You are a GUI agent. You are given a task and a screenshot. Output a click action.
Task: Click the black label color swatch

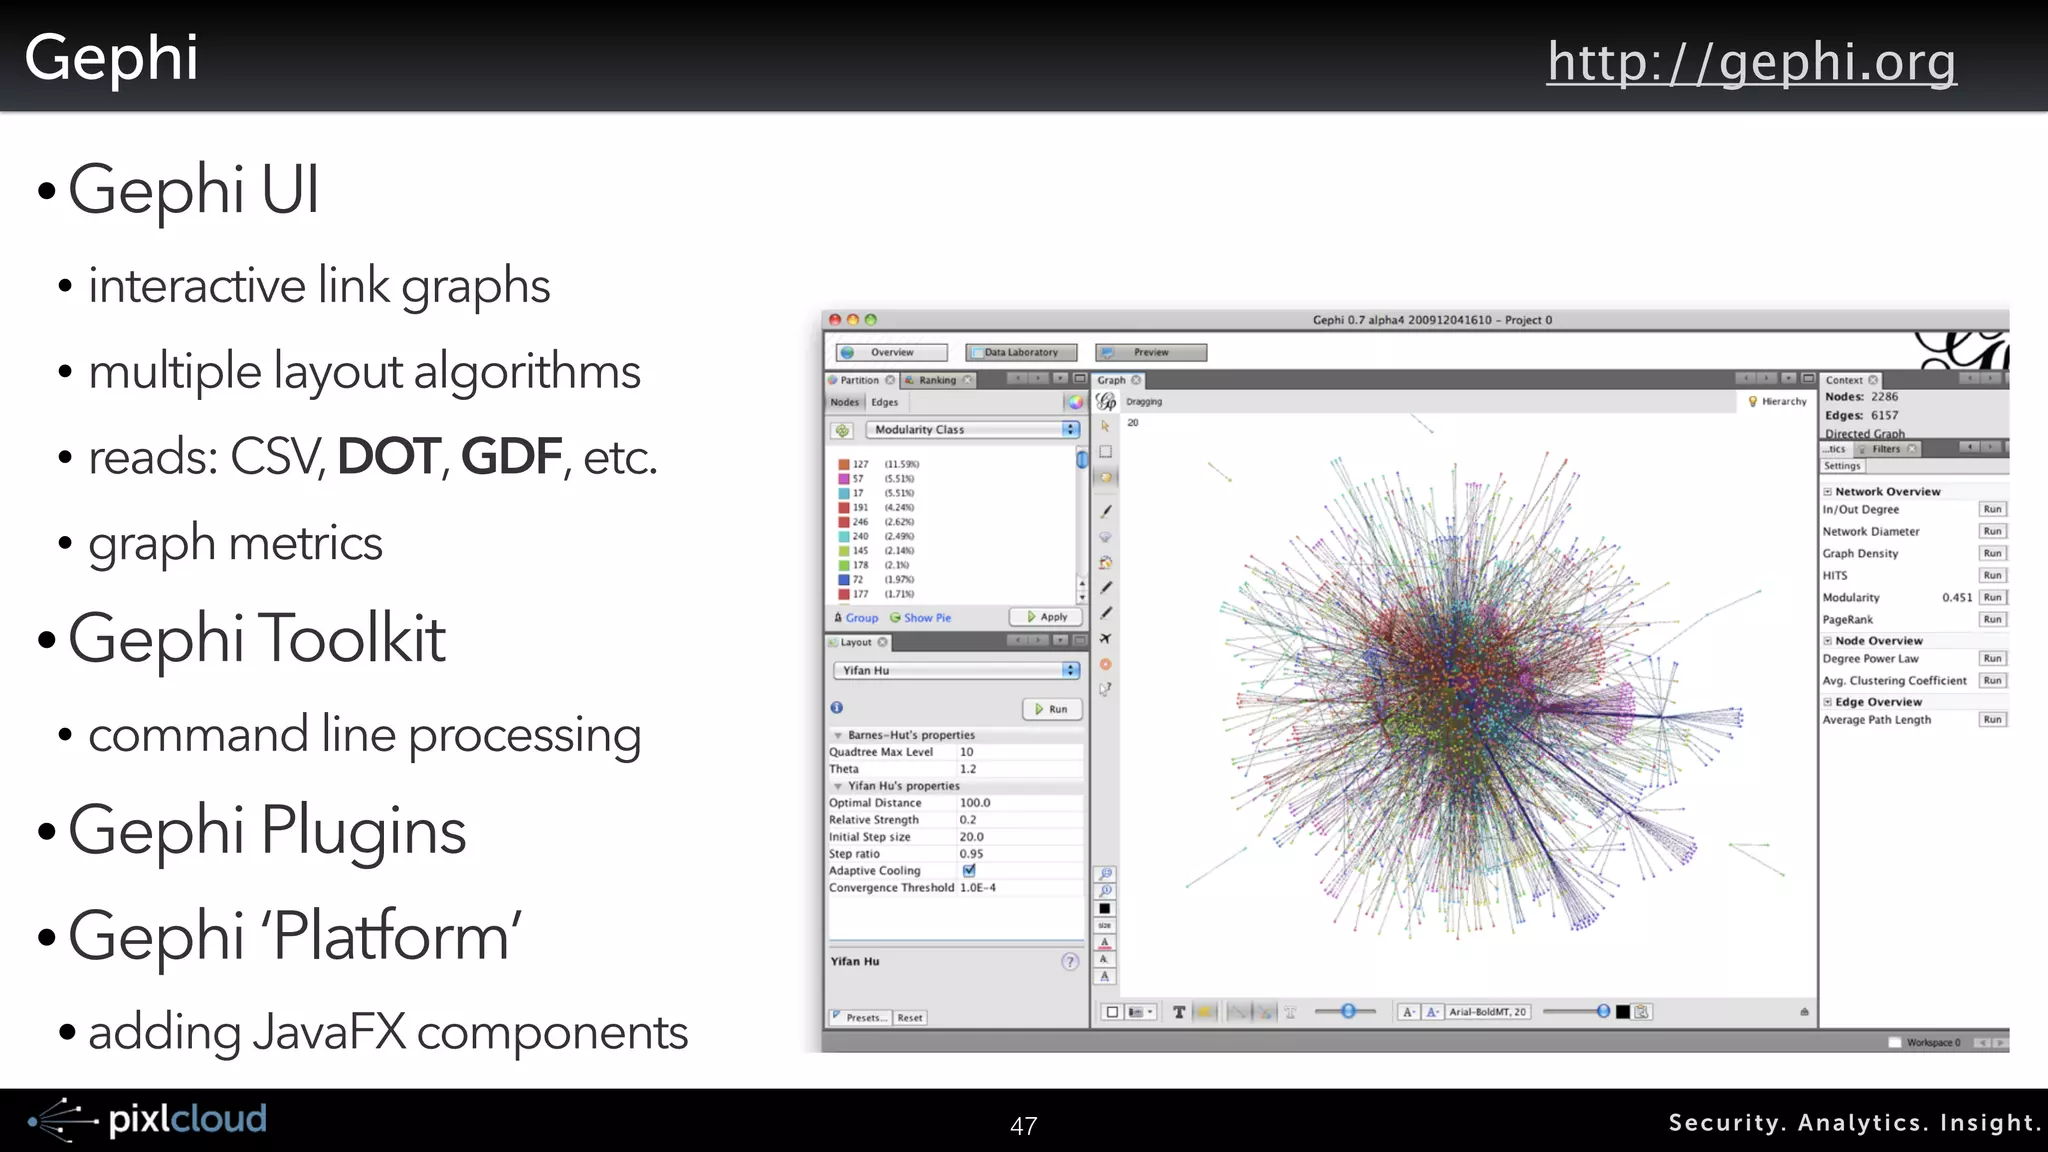(x=1622, y=1012)
